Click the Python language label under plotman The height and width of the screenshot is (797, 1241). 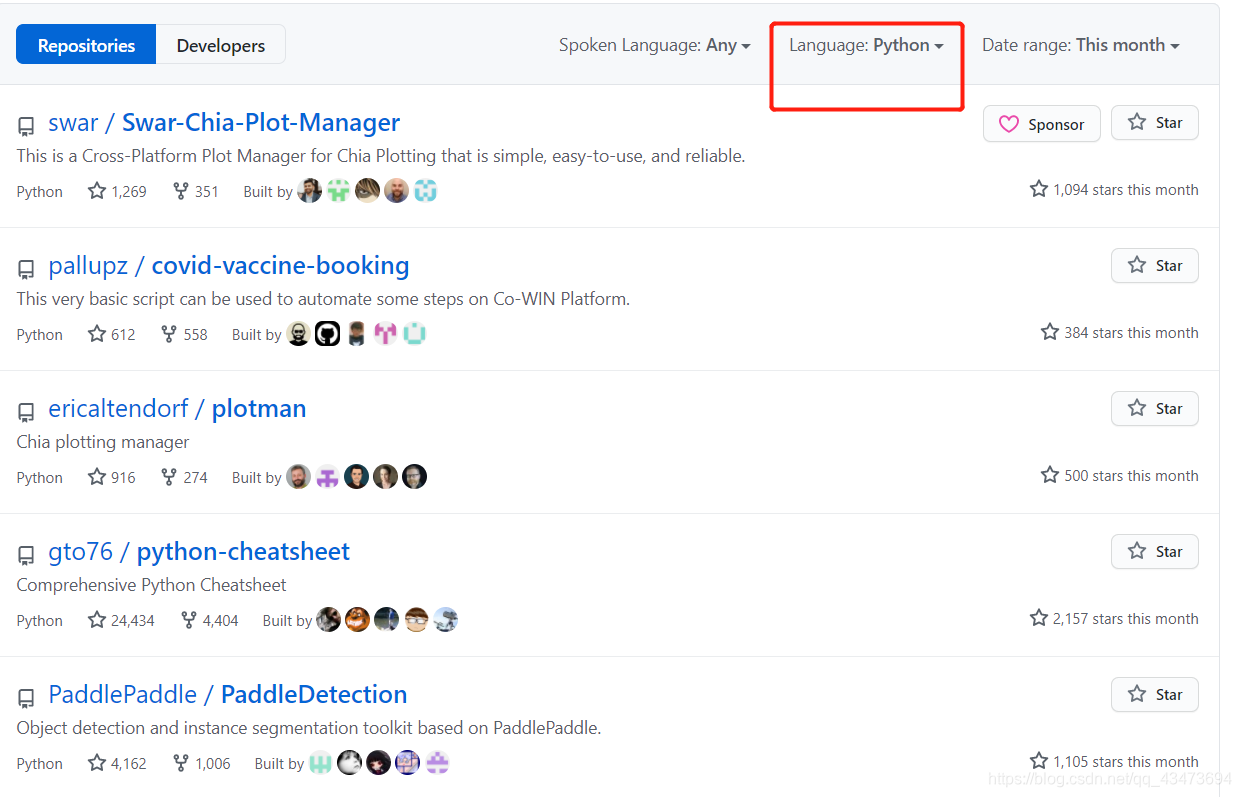pos(39,478)
